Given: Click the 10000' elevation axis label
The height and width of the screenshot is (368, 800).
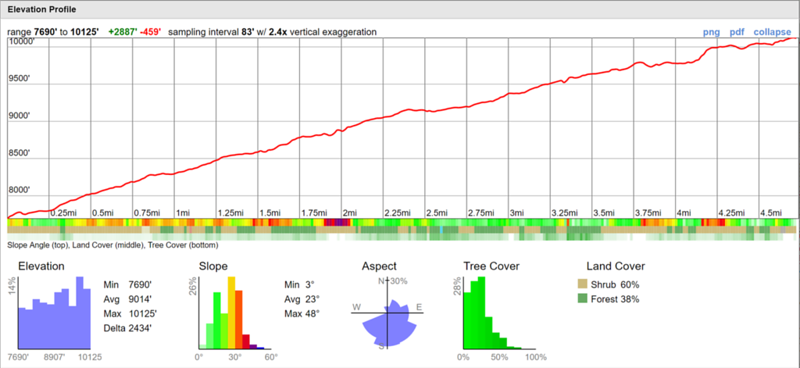Looking at the screenshot, I should tap(21, 42).
